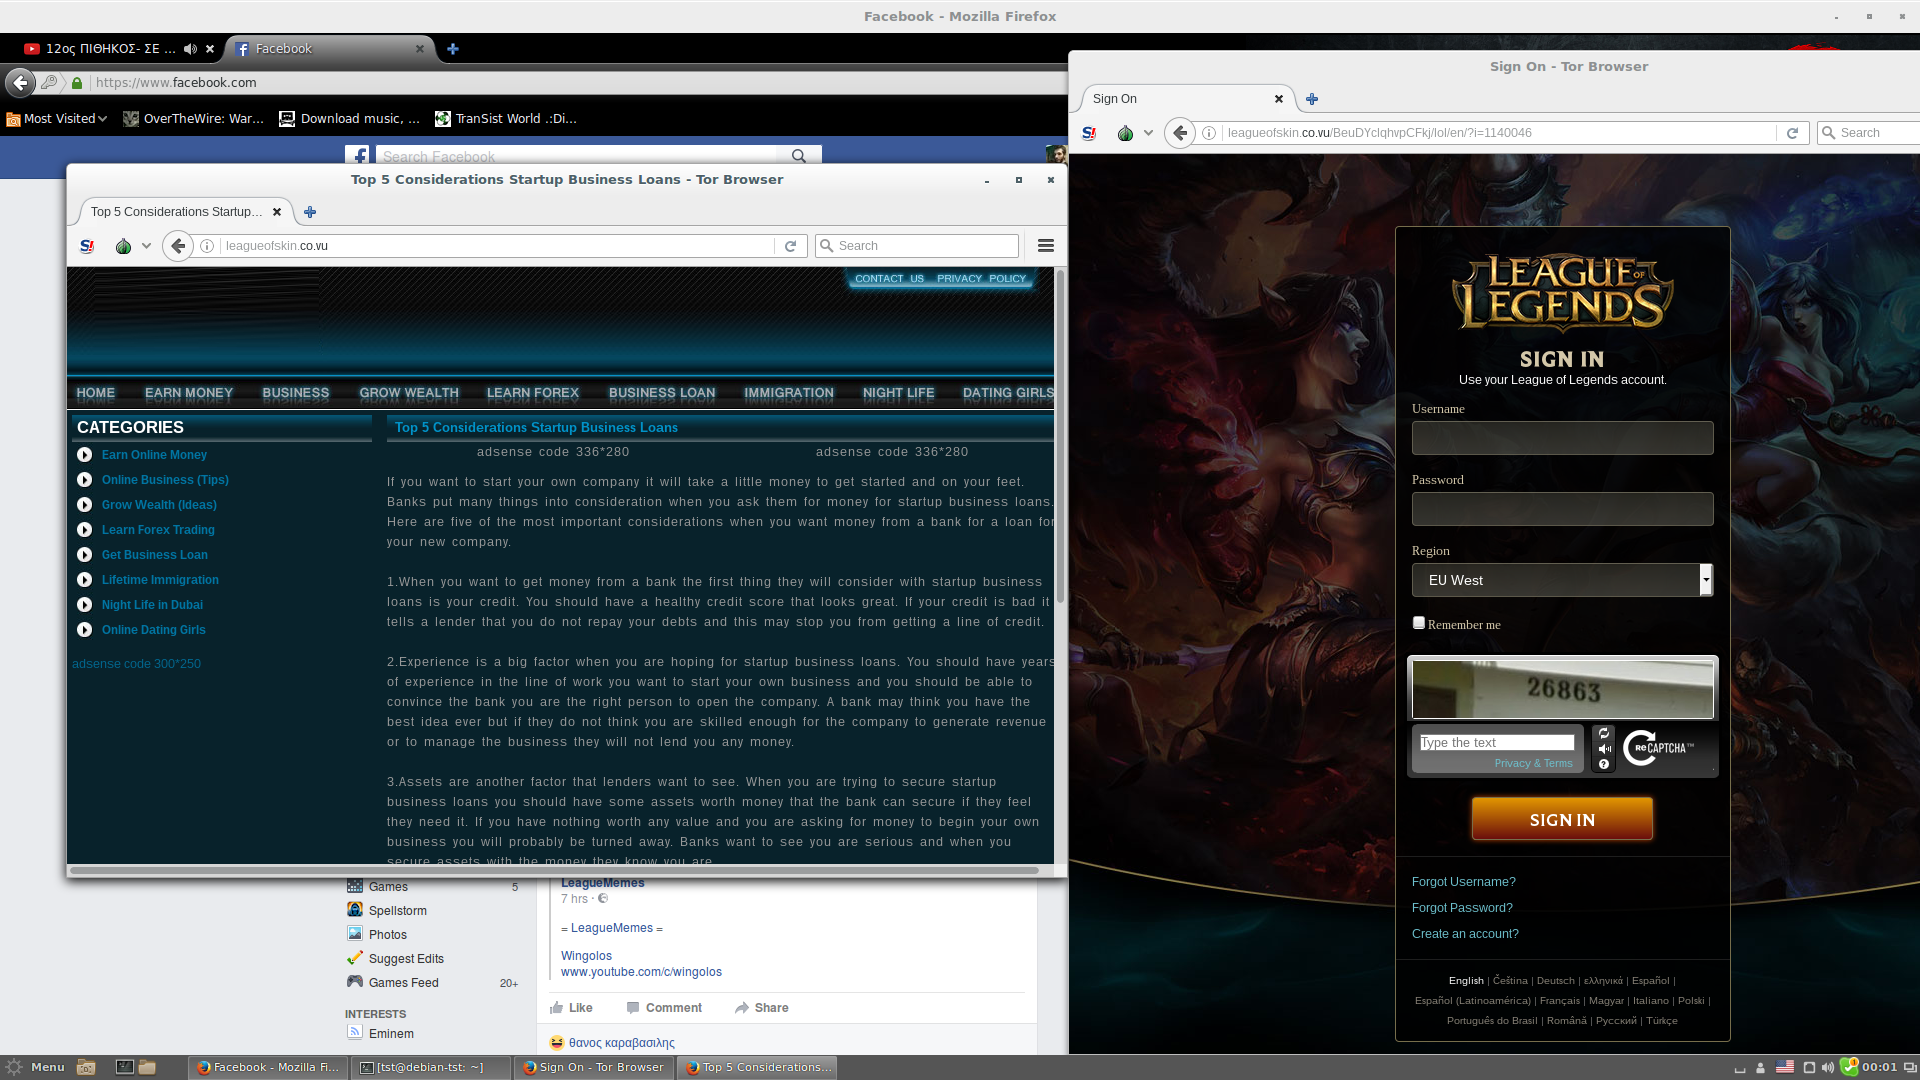Viewport: 1920px width, 1080px height.
Task: Select the ελληνικά language link
Action: [x=1603, y=981]
